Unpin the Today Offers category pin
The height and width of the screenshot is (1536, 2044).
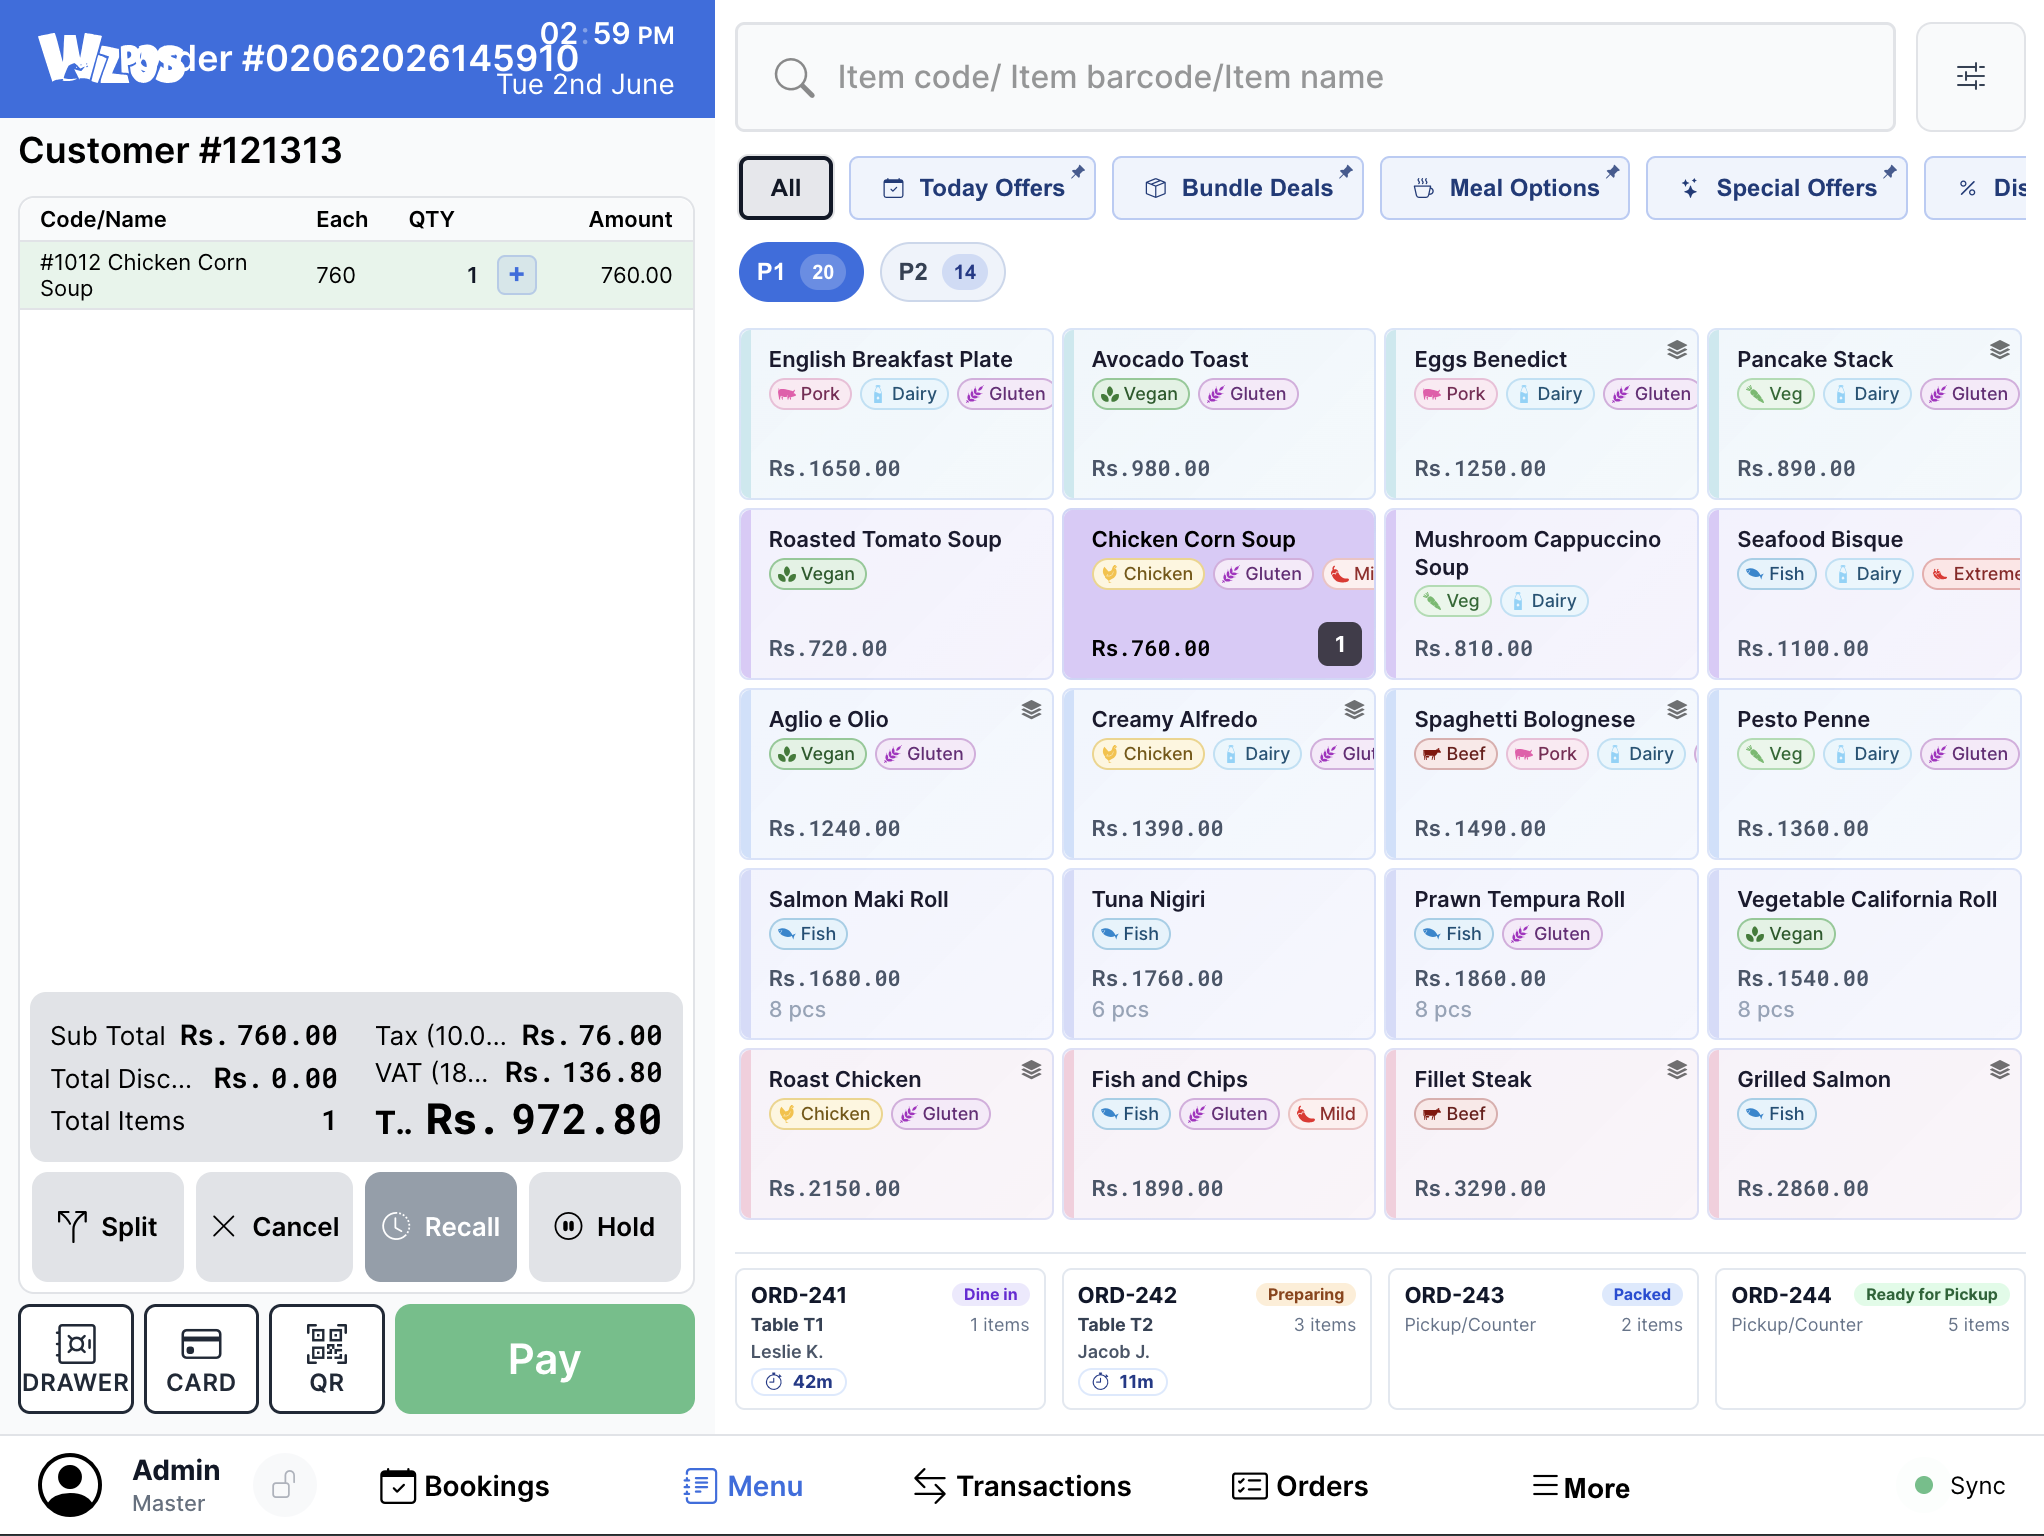(1078, 172)
